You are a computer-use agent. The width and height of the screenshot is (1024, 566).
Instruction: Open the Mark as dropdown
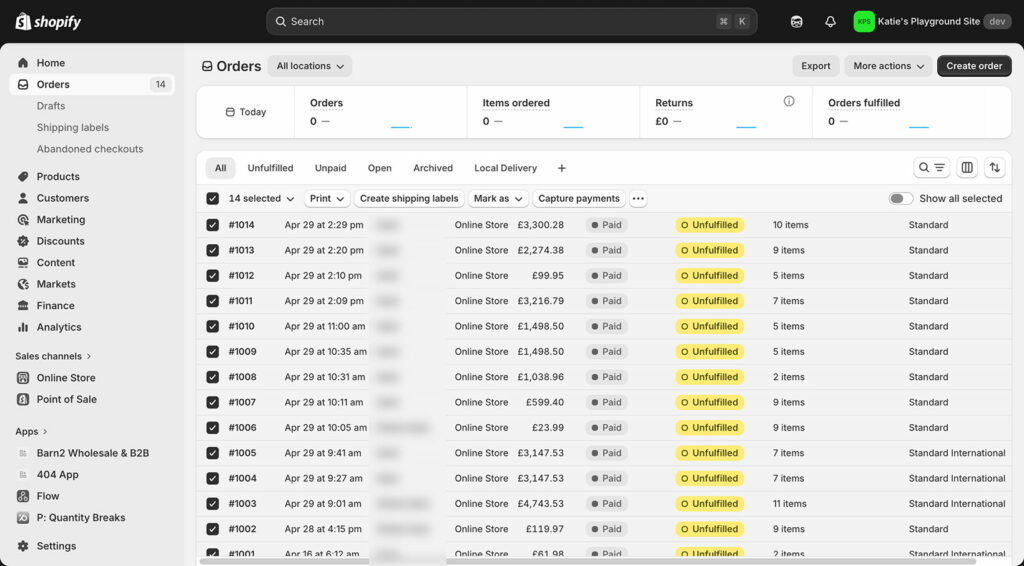(x=498, y=198)
